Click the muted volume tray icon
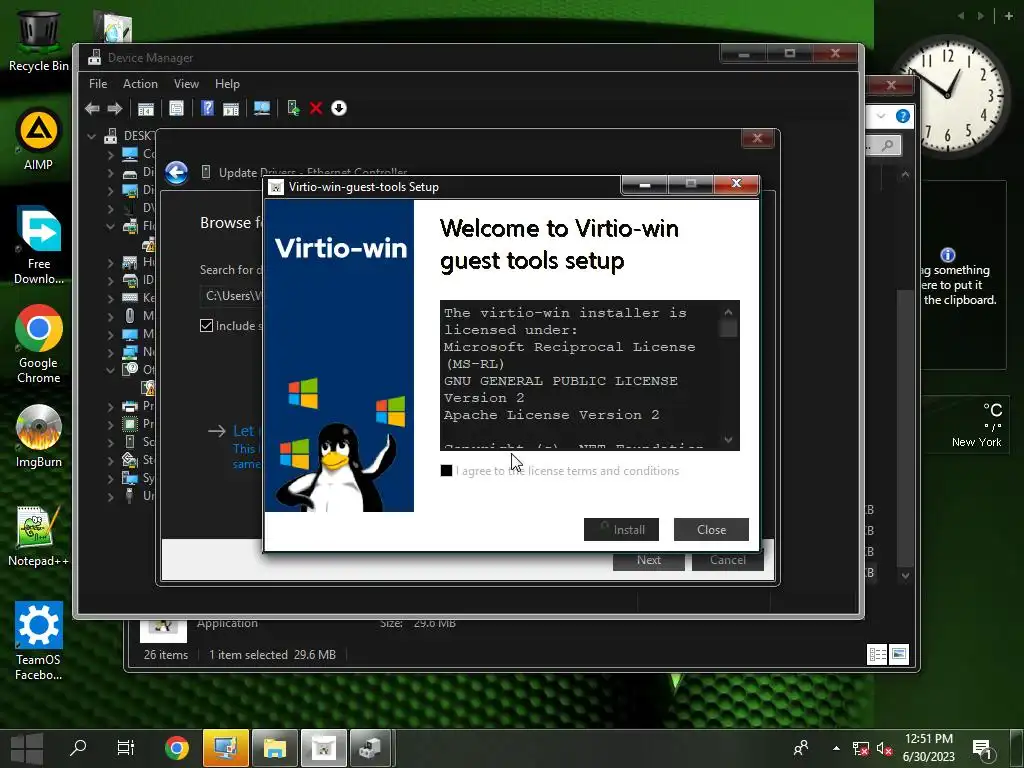Image resolution: width=1024 pixels, height=768 pixels. tap(884, 748)
